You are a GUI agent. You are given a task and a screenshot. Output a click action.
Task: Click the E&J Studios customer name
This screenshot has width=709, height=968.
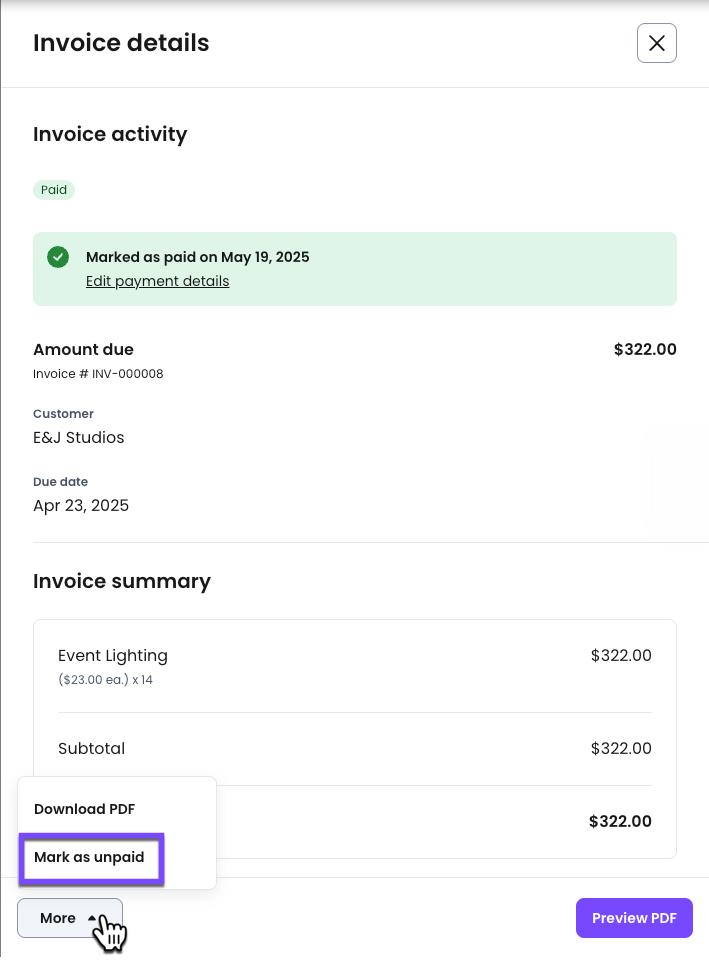(x=78, y=438)
